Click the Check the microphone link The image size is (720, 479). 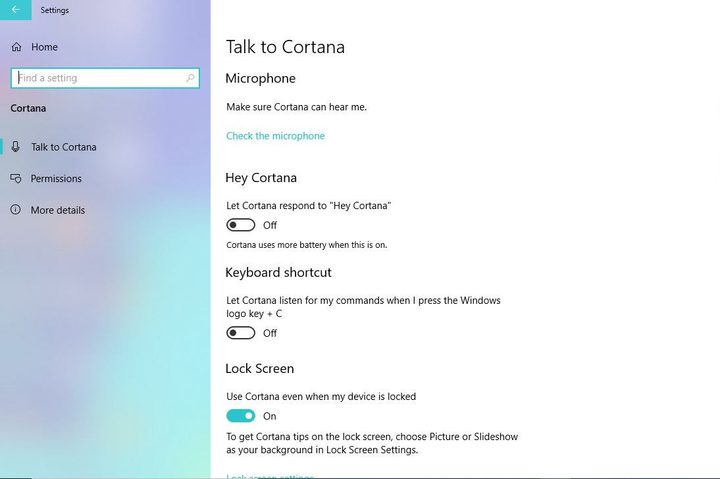pyautogui.click(x=276, y=136)
